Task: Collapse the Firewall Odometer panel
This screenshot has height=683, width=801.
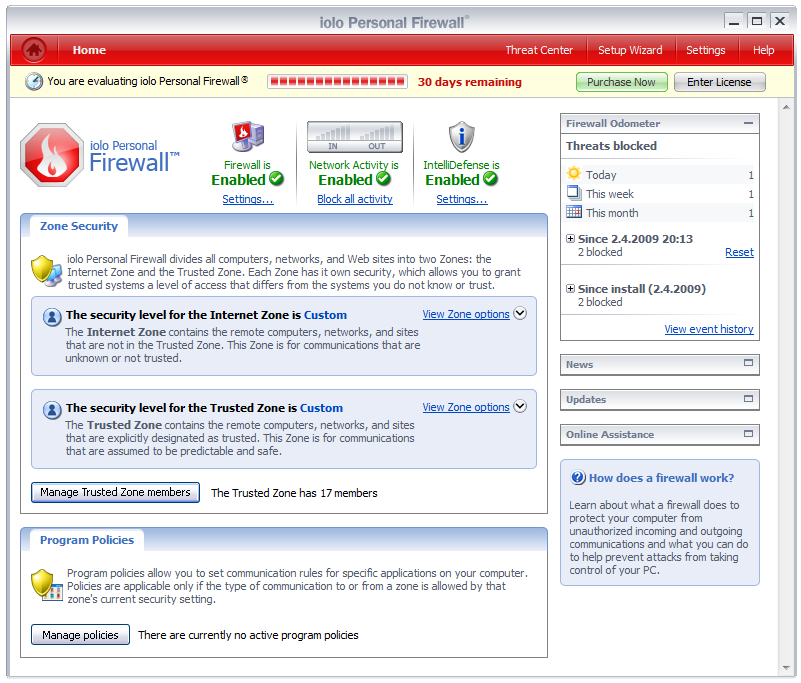Action: (x=748, y=123)
